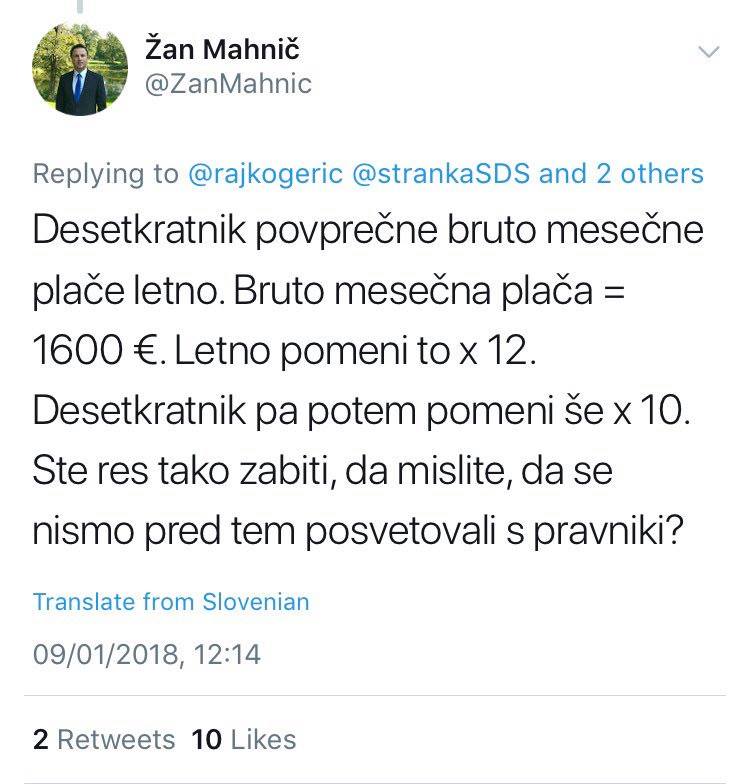Click the display name Žan Mahnič
This screenshot has width=743, height=784.
coord(222,48)
